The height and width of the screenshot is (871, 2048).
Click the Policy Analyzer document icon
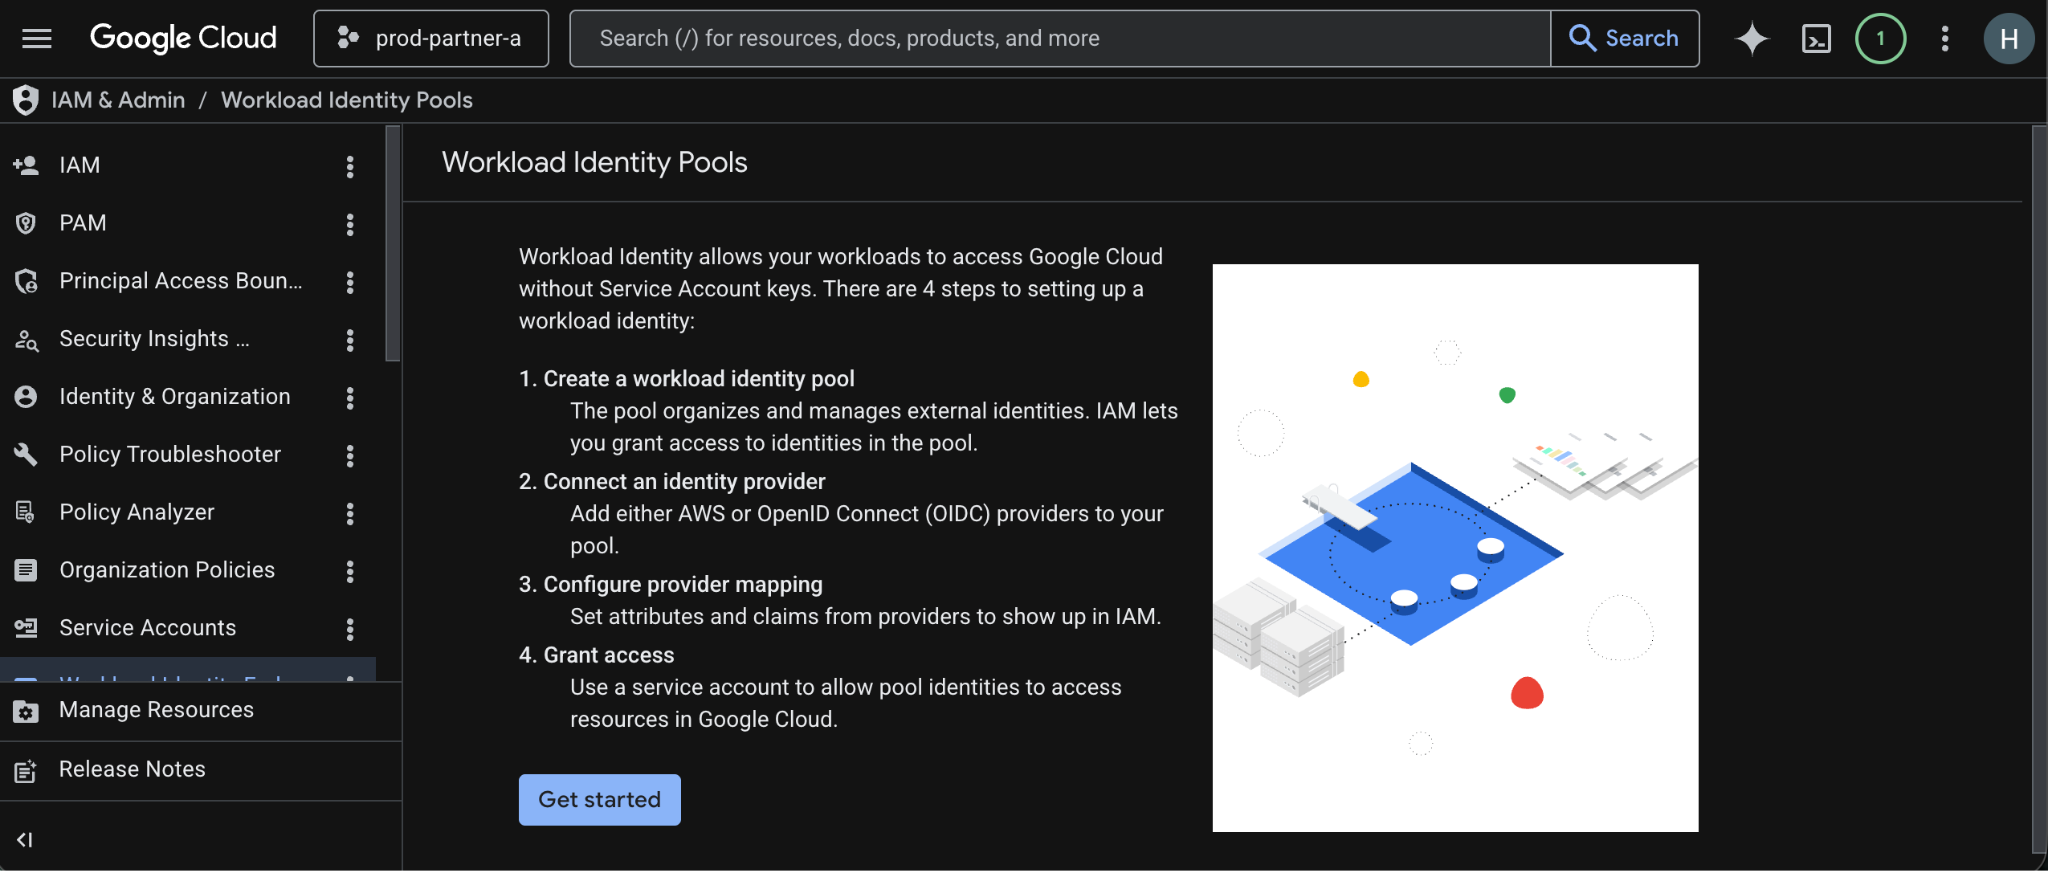click(26, 512)
